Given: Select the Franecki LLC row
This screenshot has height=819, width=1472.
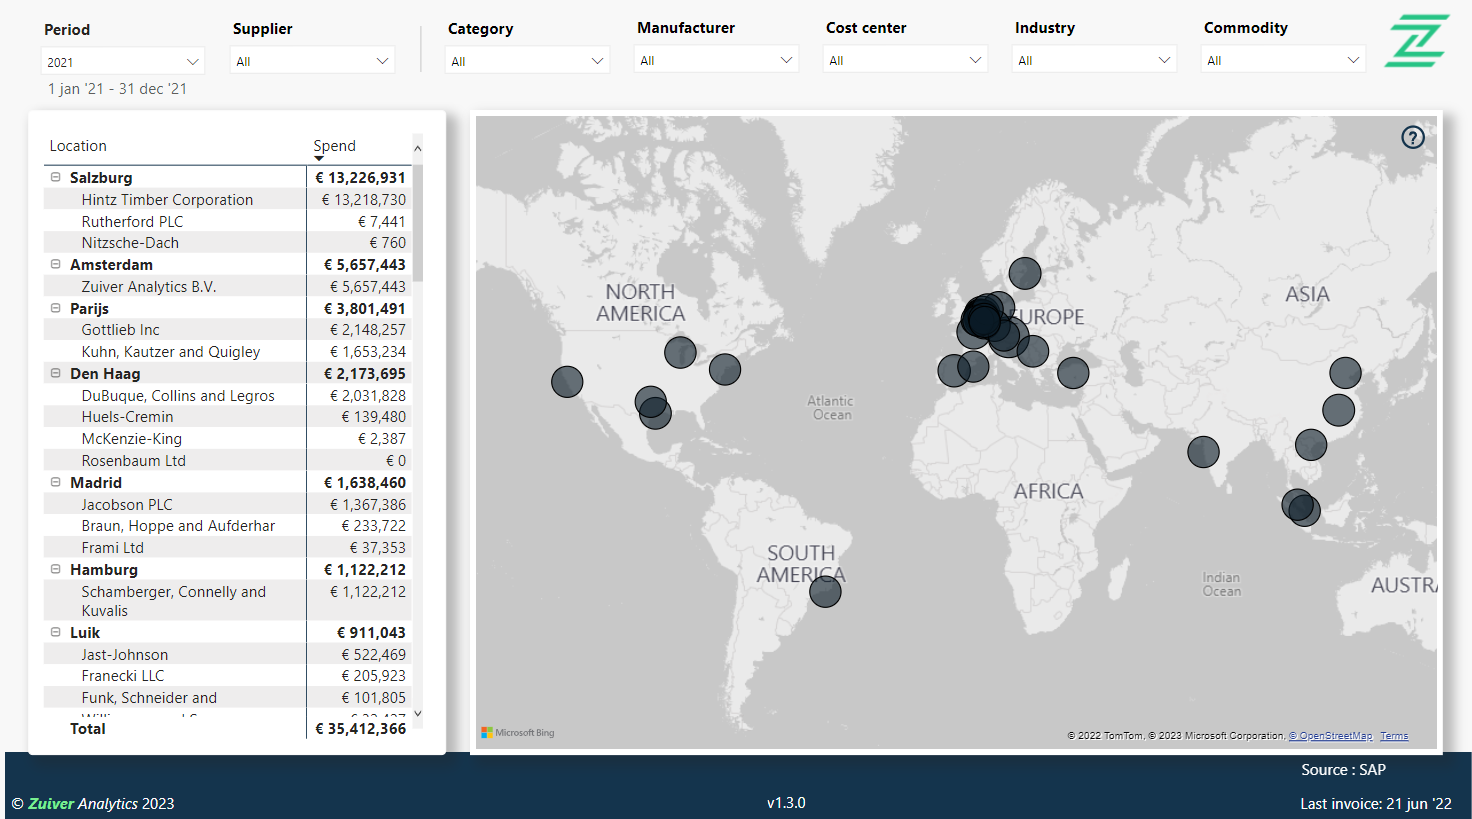Looking at the screenshot, I should pyautogui.click(x=227, y=676).
